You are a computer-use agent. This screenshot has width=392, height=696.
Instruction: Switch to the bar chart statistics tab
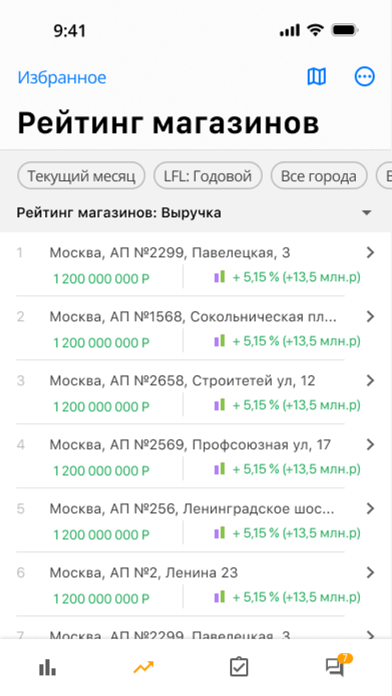coord(48,667)
